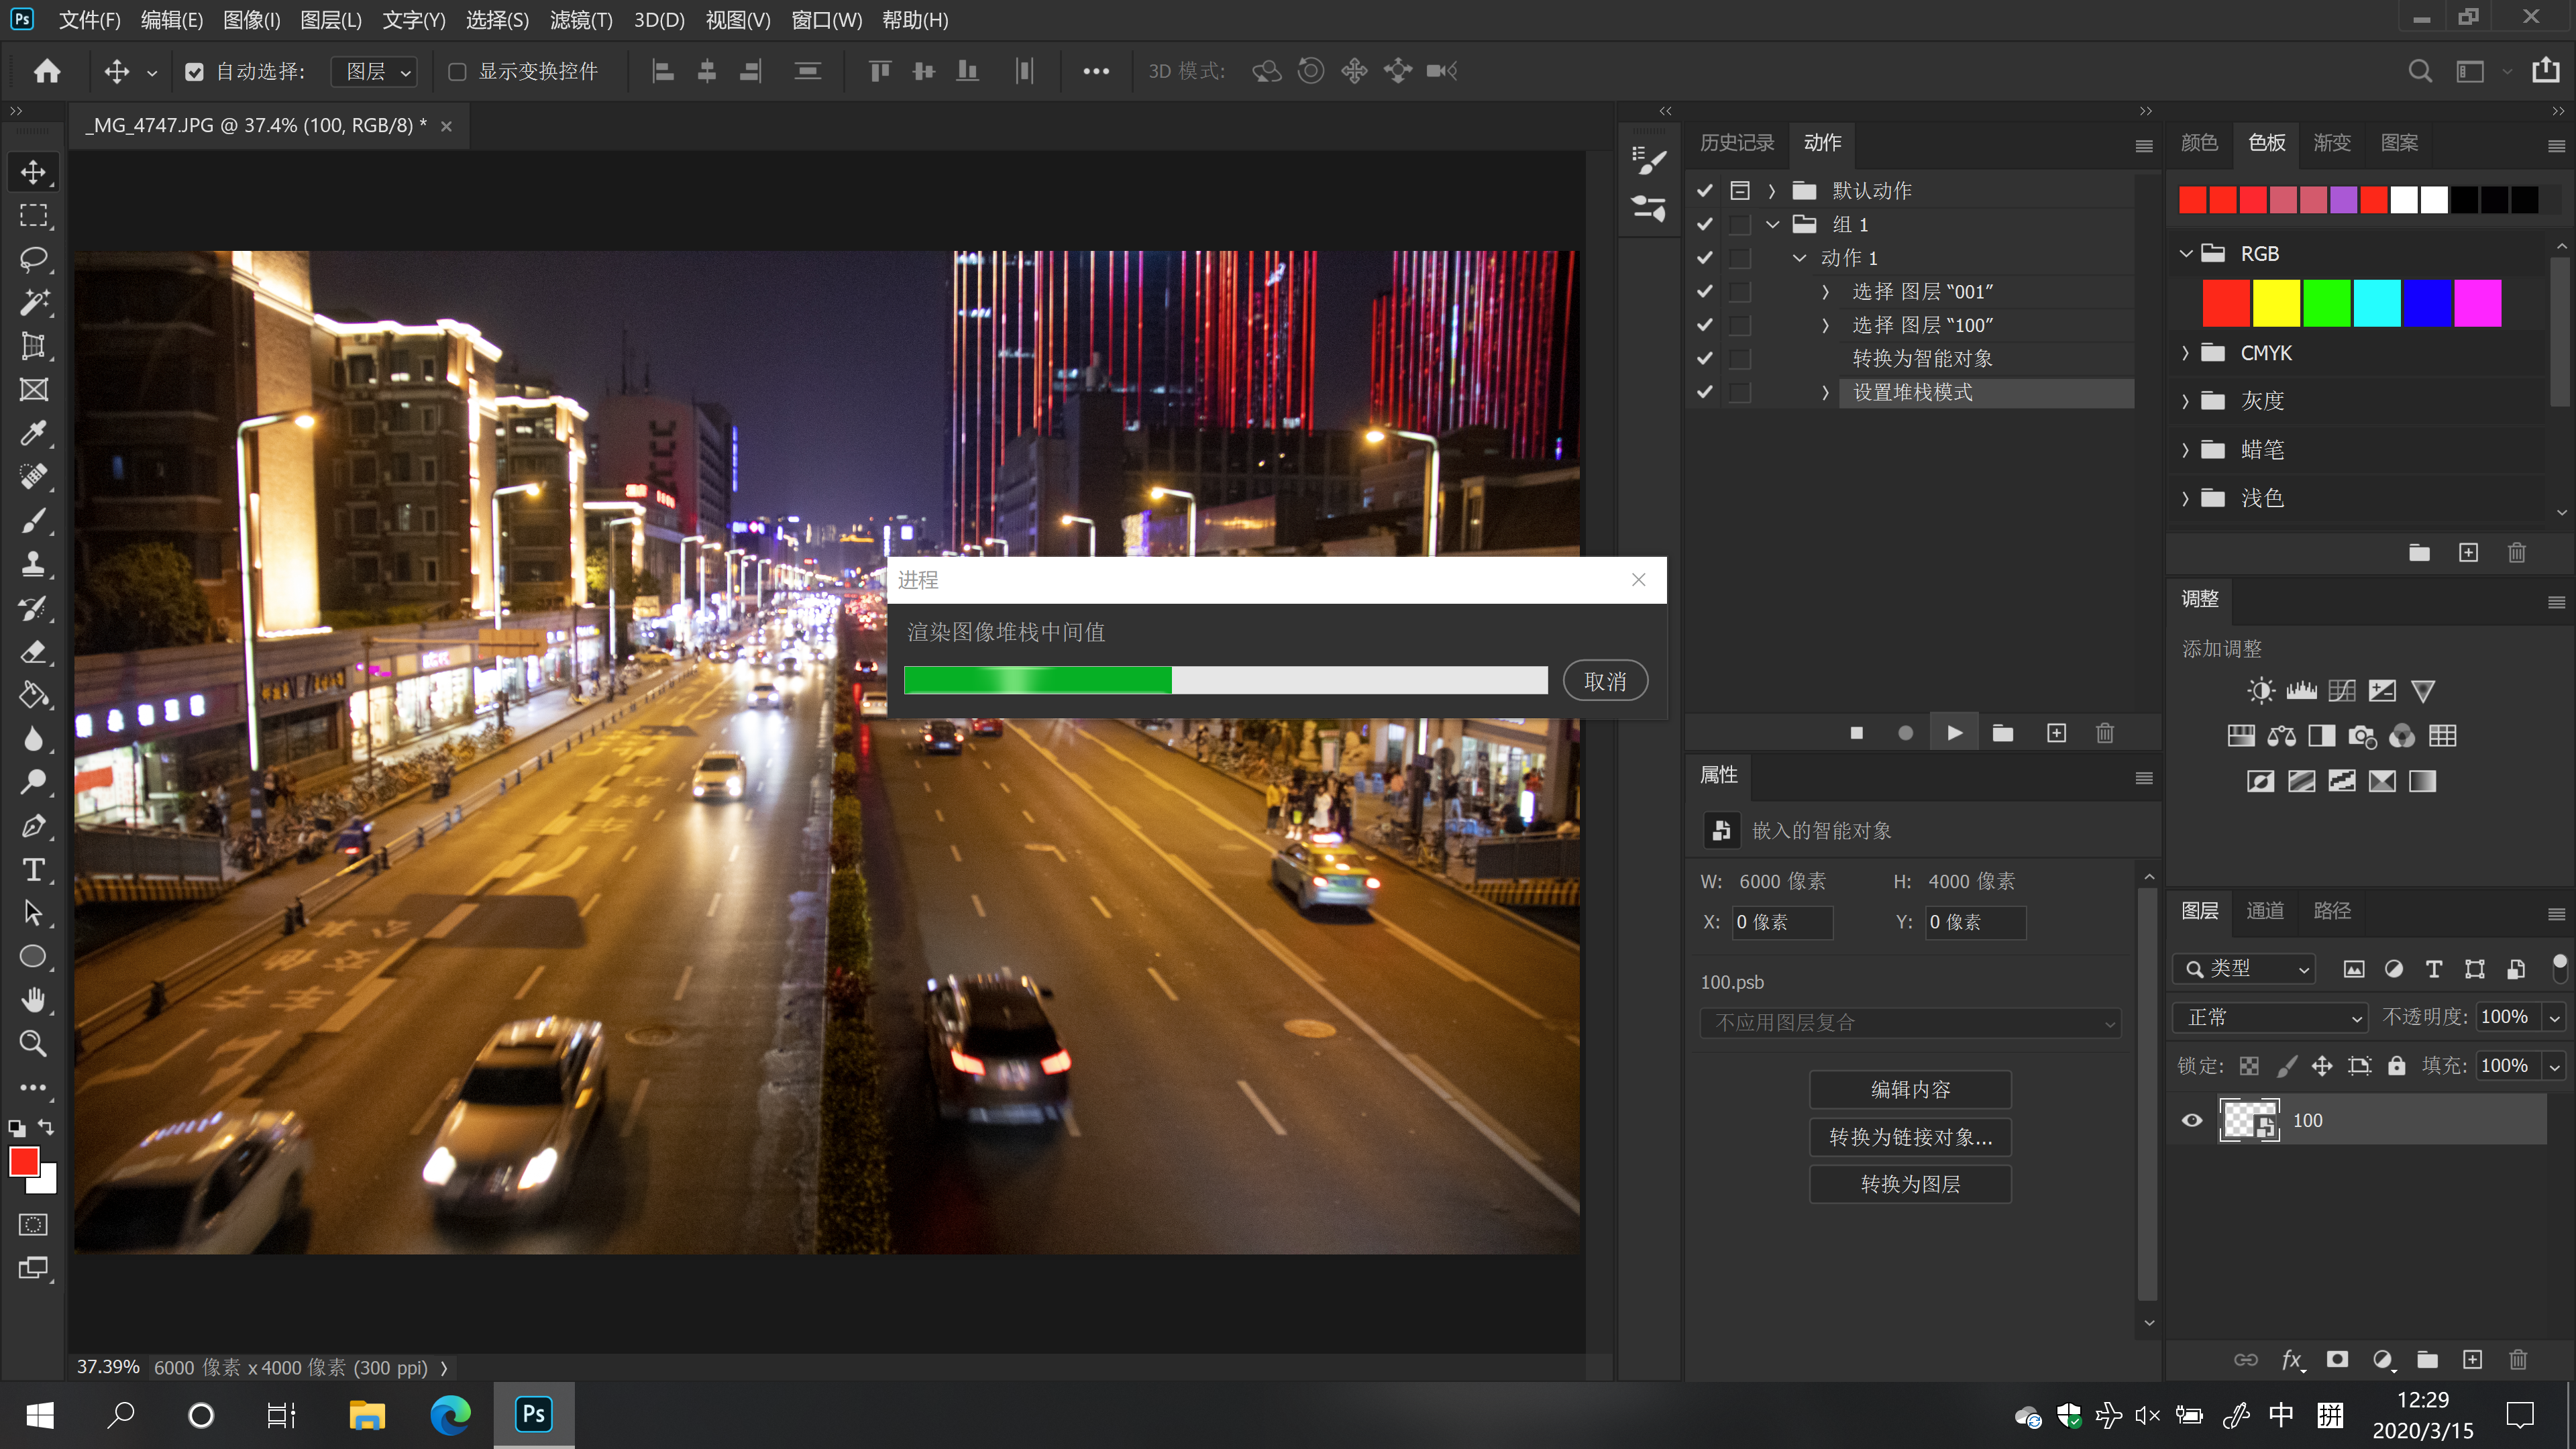Select the Path Selection tool

click(x=33, y=913)
